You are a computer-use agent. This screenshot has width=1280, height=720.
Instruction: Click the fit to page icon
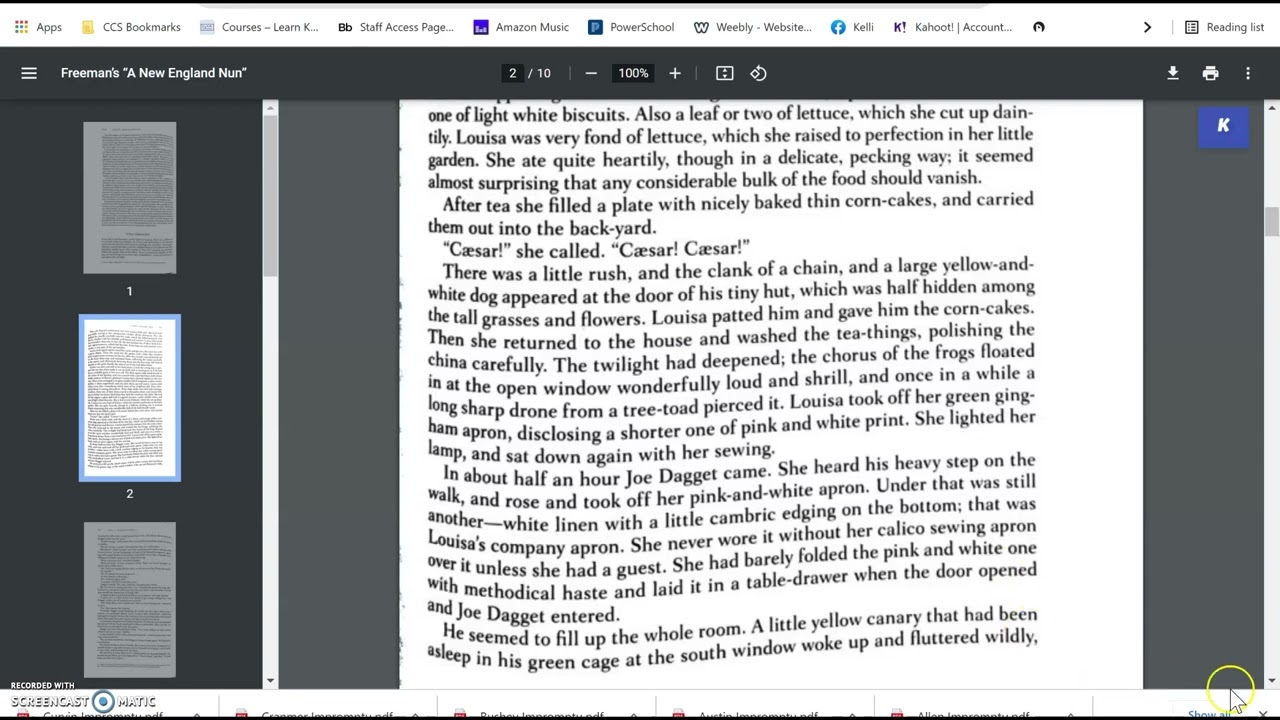(725, 73)
